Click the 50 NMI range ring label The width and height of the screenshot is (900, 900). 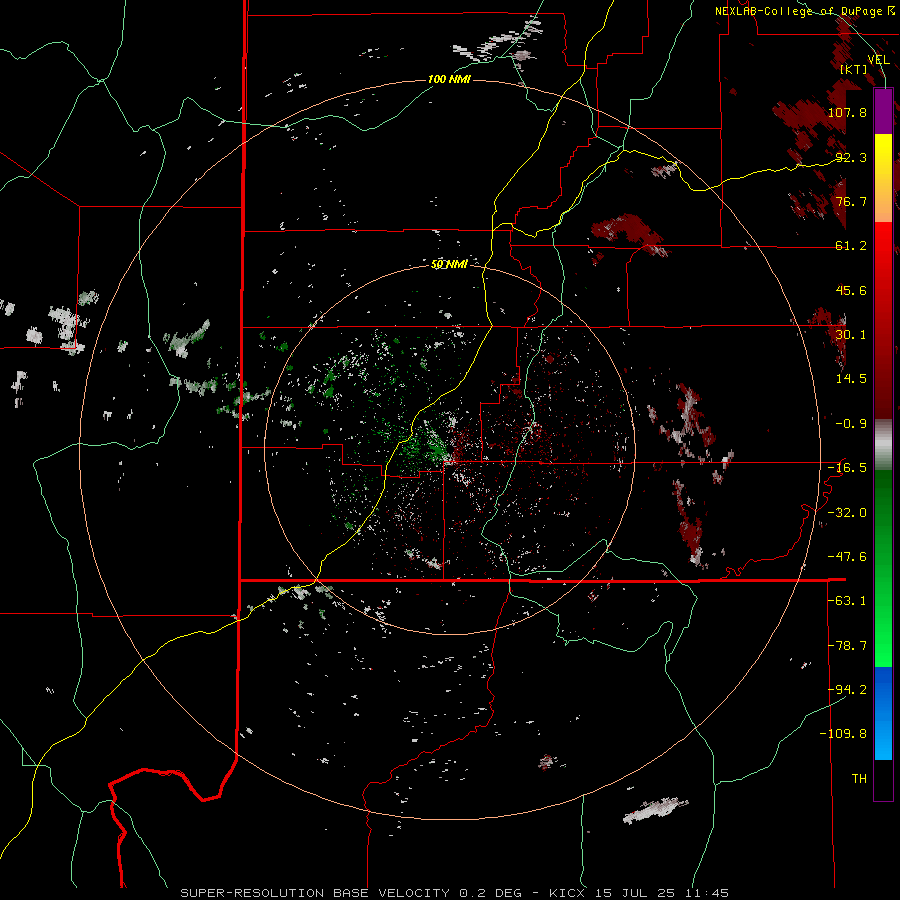tap(449, 264)
